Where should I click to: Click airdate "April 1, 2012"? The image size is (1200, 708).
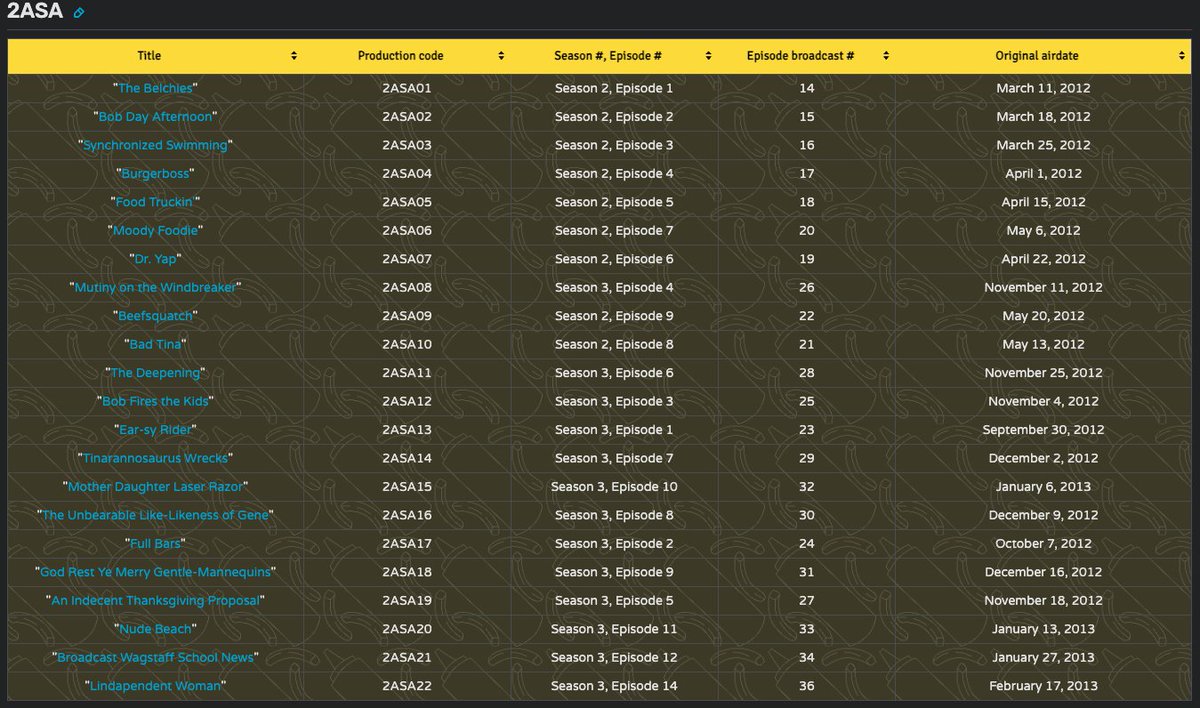coord(1043,174)
